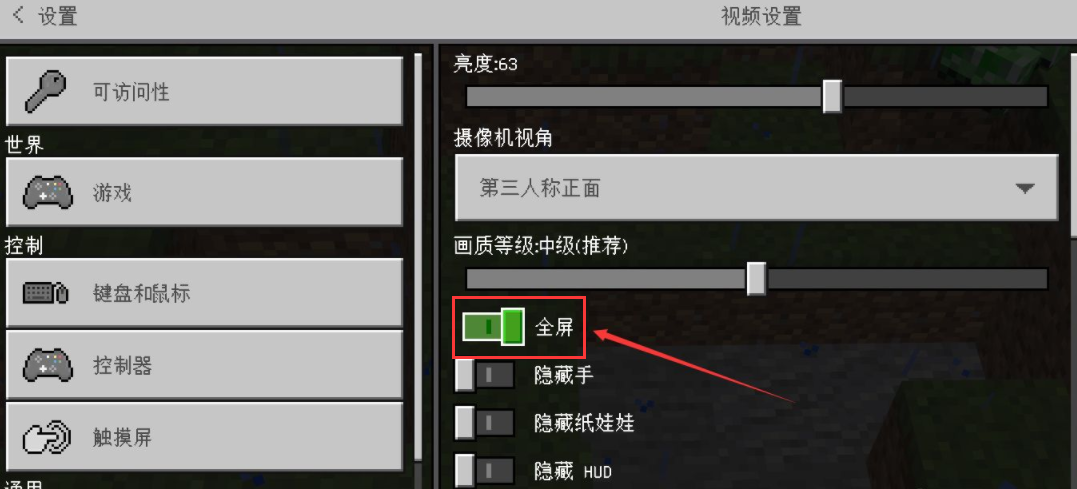
Task: Click the 画质等级 quality slider handle
Action: [756, 278]
